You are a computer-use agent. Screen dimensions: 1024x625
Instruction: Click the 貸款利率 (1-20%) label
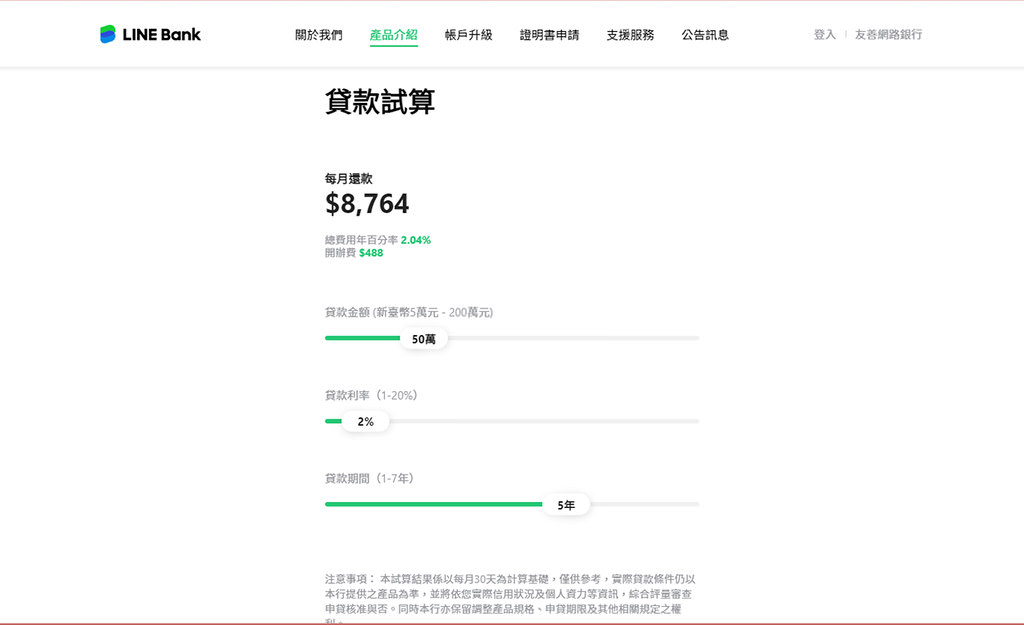[x=371, y=395]
